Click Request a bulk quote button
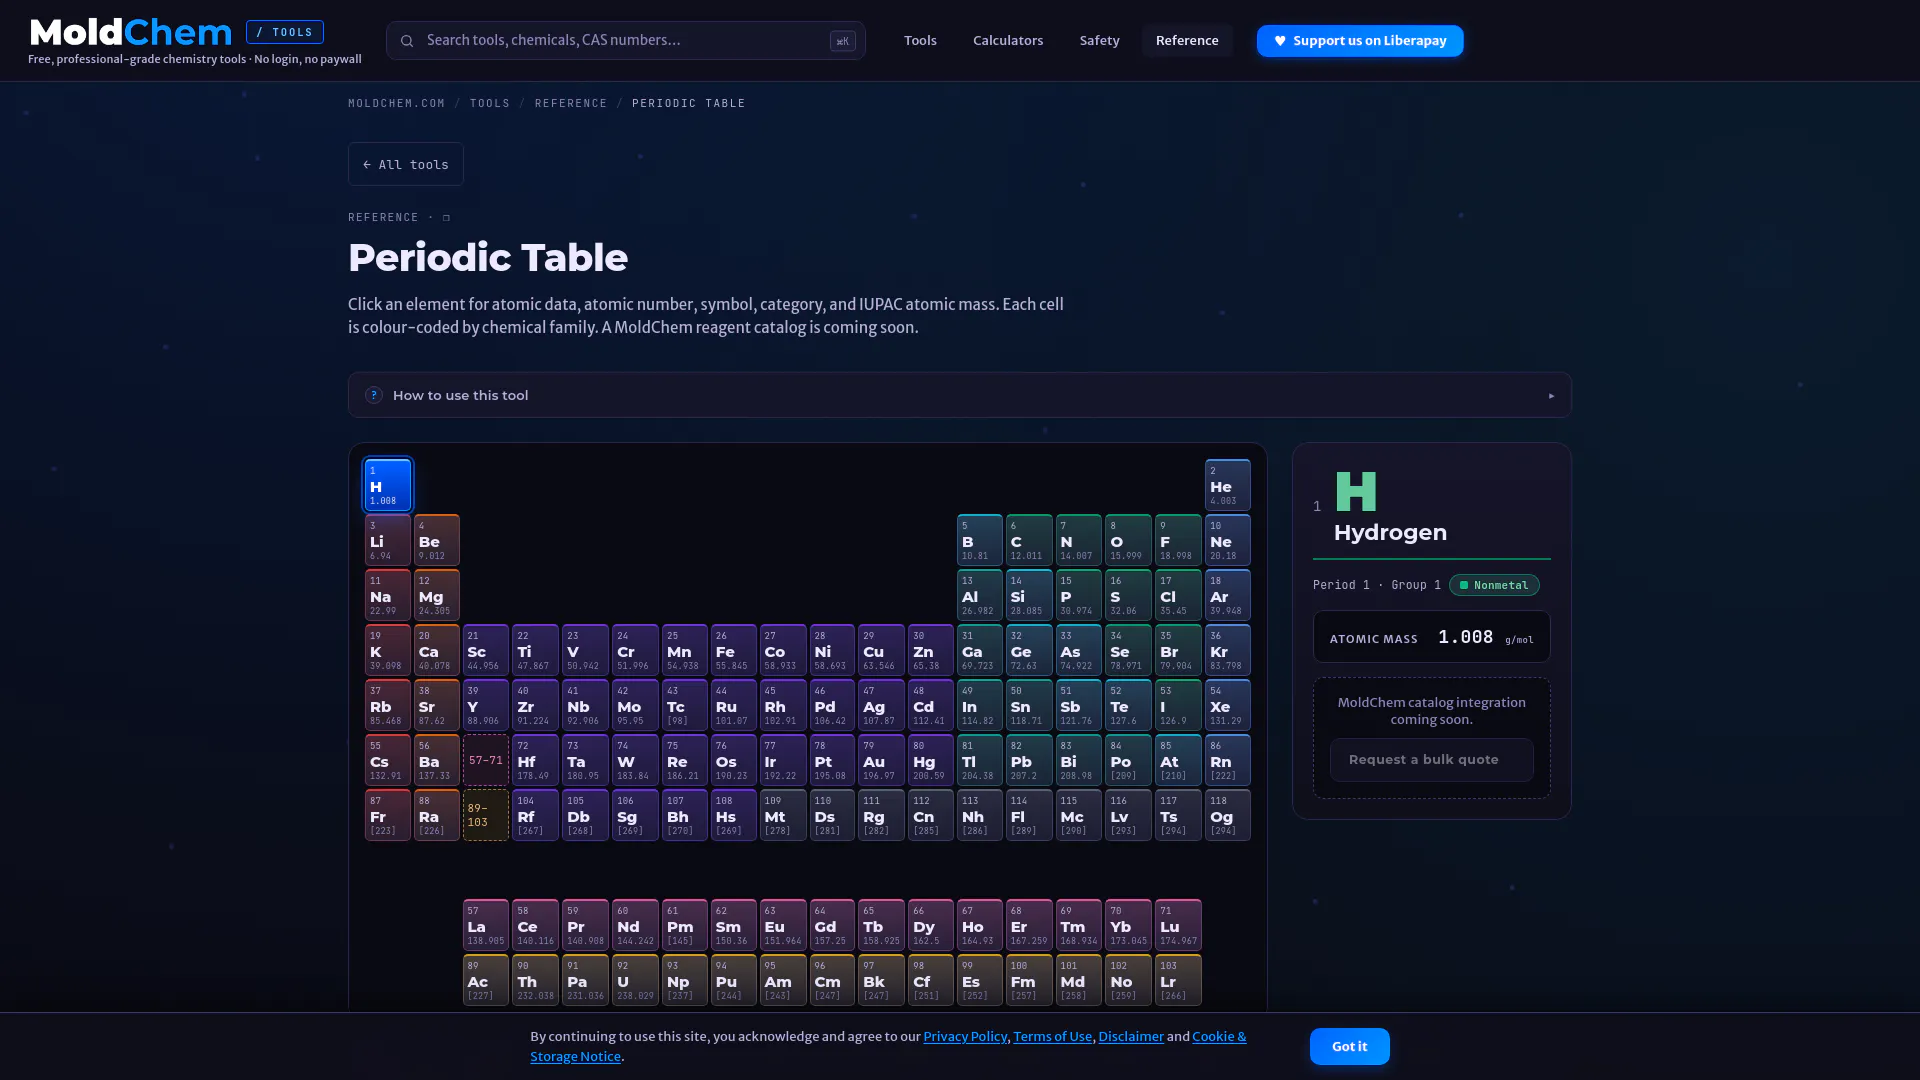 coord(1432,760)
